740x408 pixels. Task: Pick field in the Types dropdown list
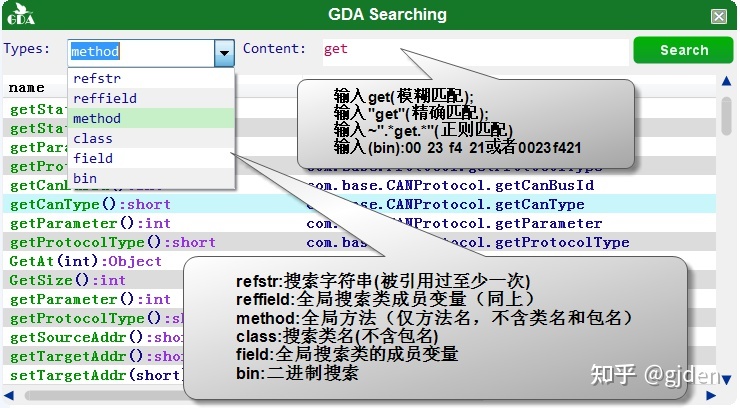click(93, 158)
